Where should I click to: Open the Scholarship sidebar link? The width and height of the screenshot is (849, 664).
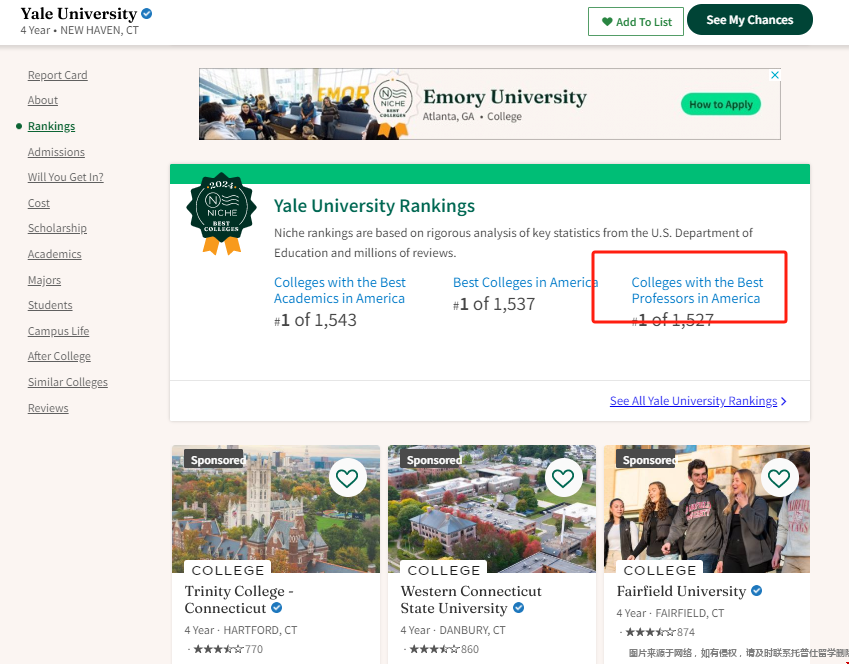pos(57,228)
